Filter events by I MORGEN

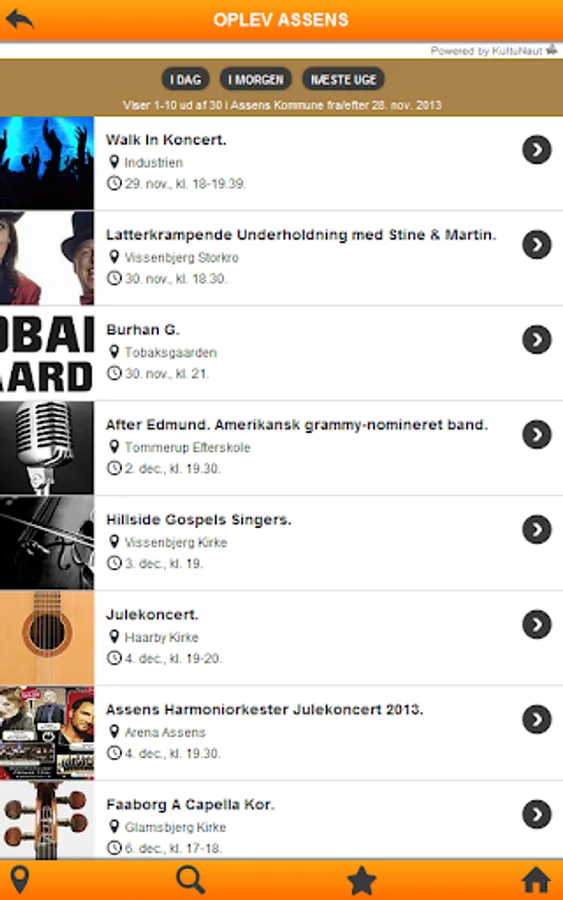point(256,79)
